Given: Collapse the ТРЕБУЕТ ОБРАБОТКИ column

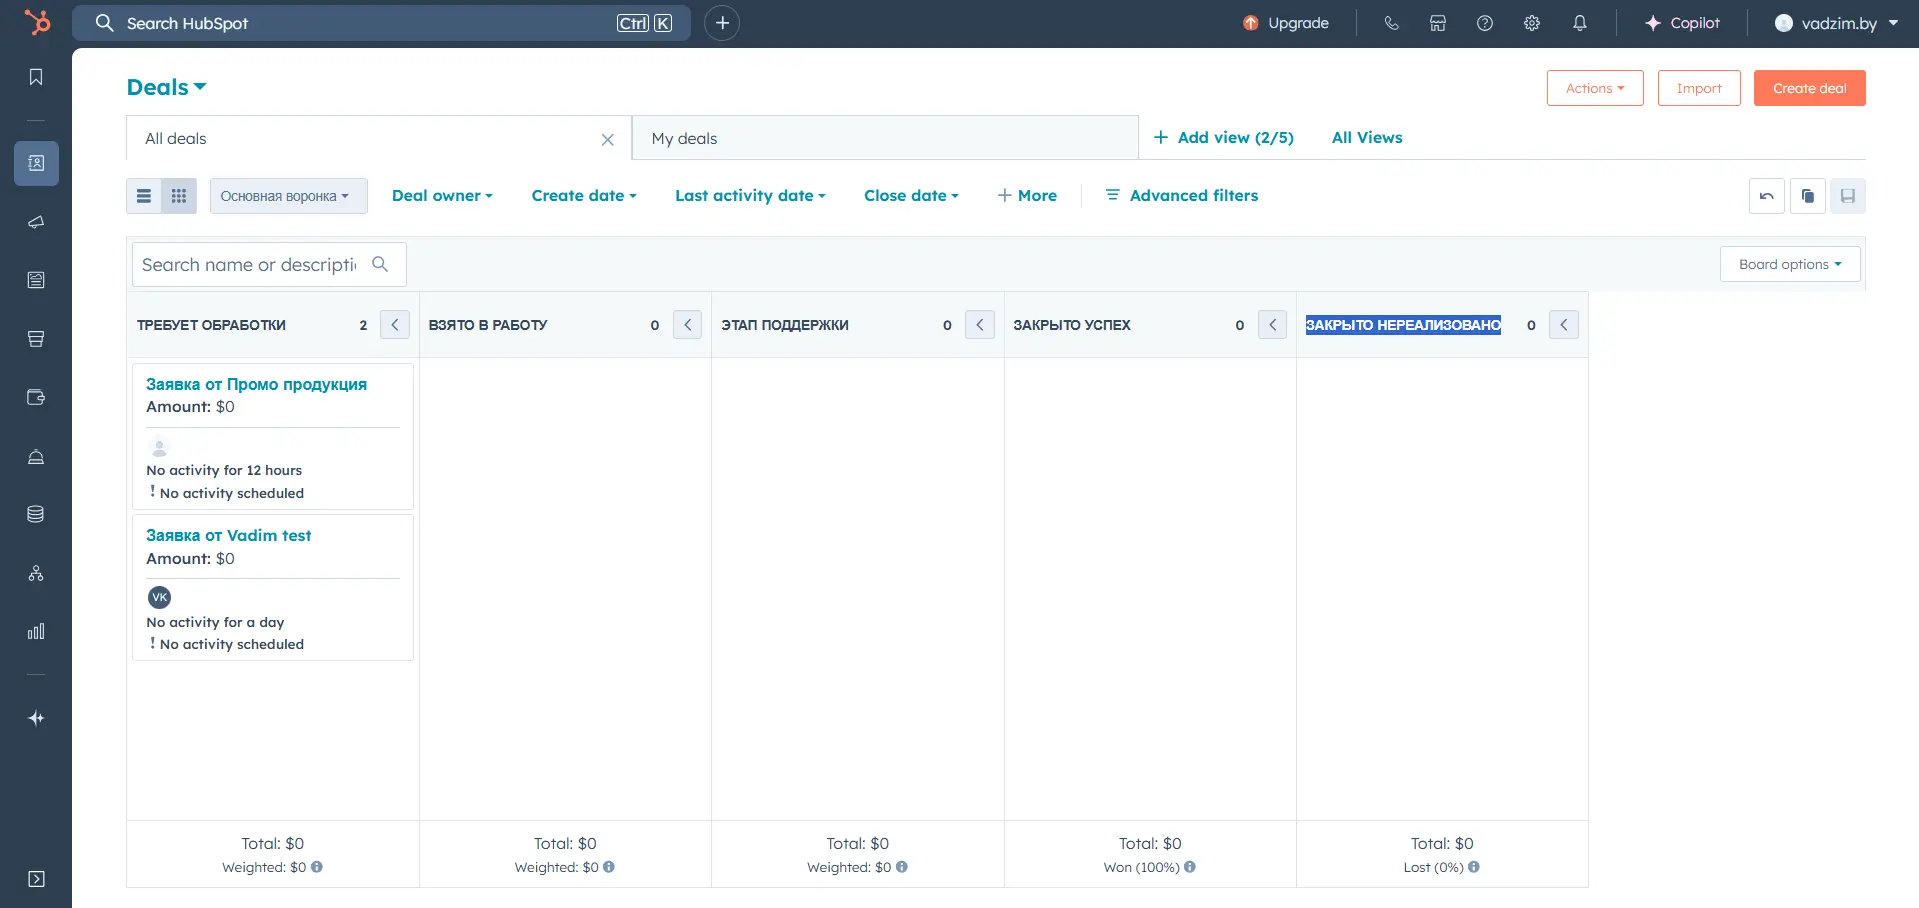Looking at the screenshot, I should (394, 324).
